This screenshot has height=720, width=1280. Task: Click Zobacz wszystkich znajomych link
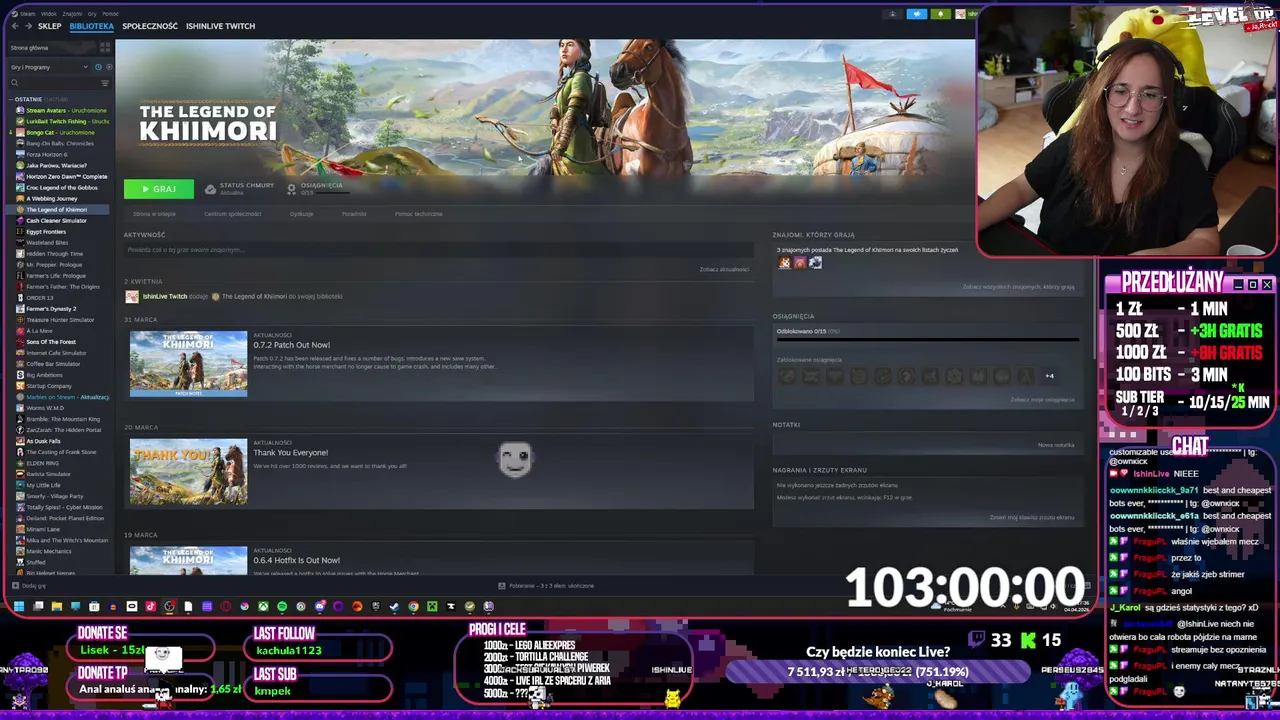(x=1018, y=287)
